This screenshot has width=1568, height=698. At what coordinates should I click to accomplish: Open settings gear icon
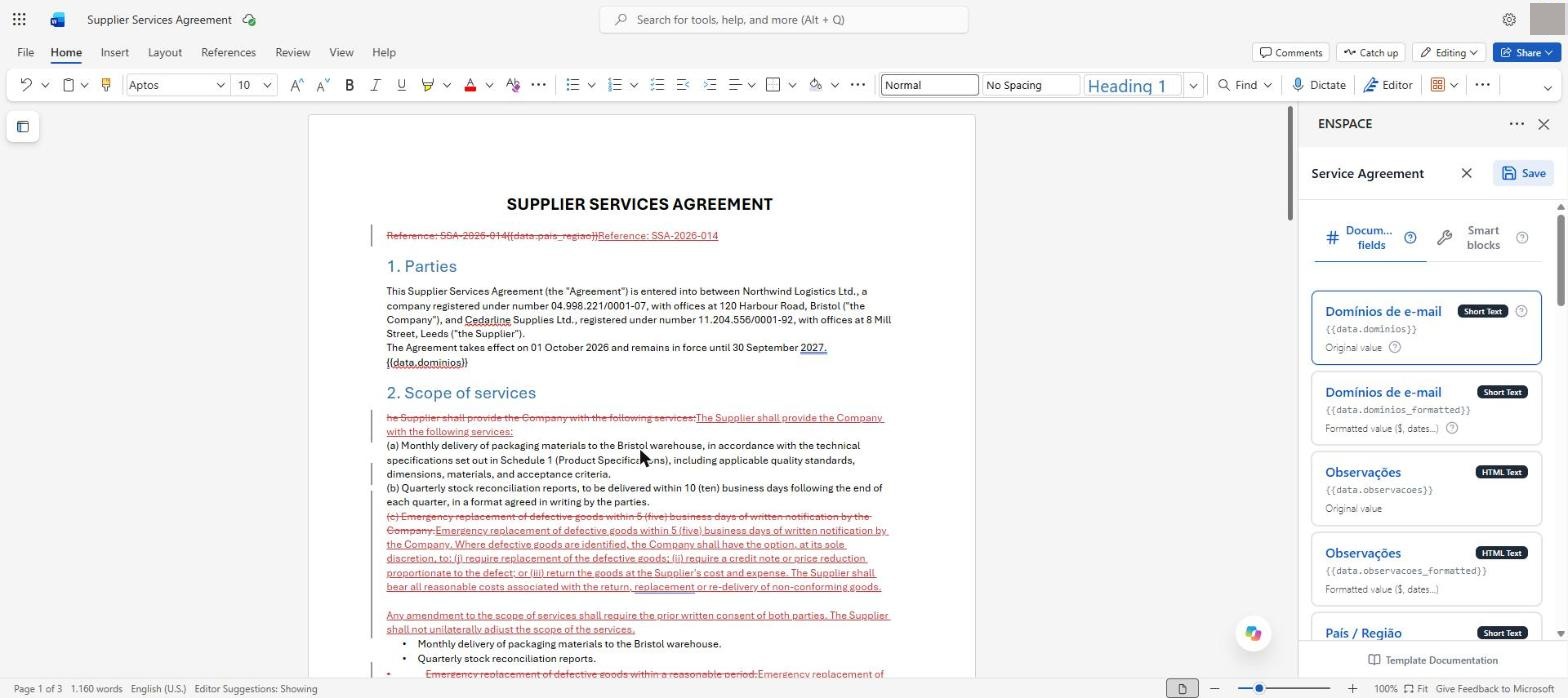click(1509, 19)
